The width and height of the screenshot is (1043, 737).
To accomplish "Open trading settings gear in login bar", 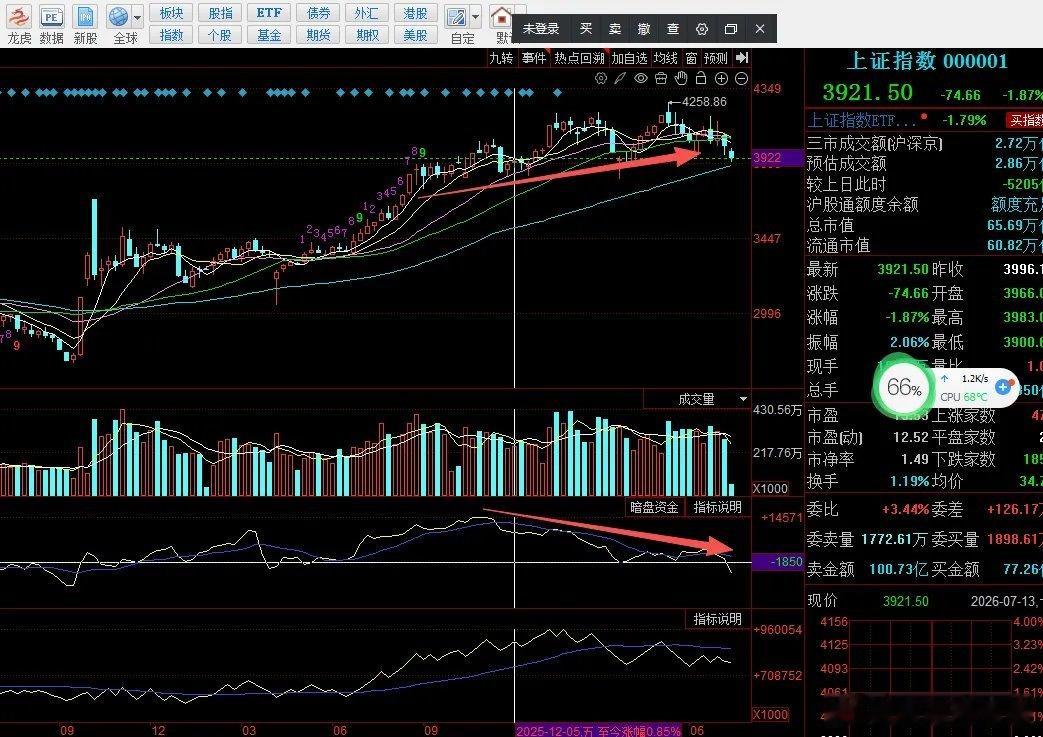I will [x=702, y=29].
